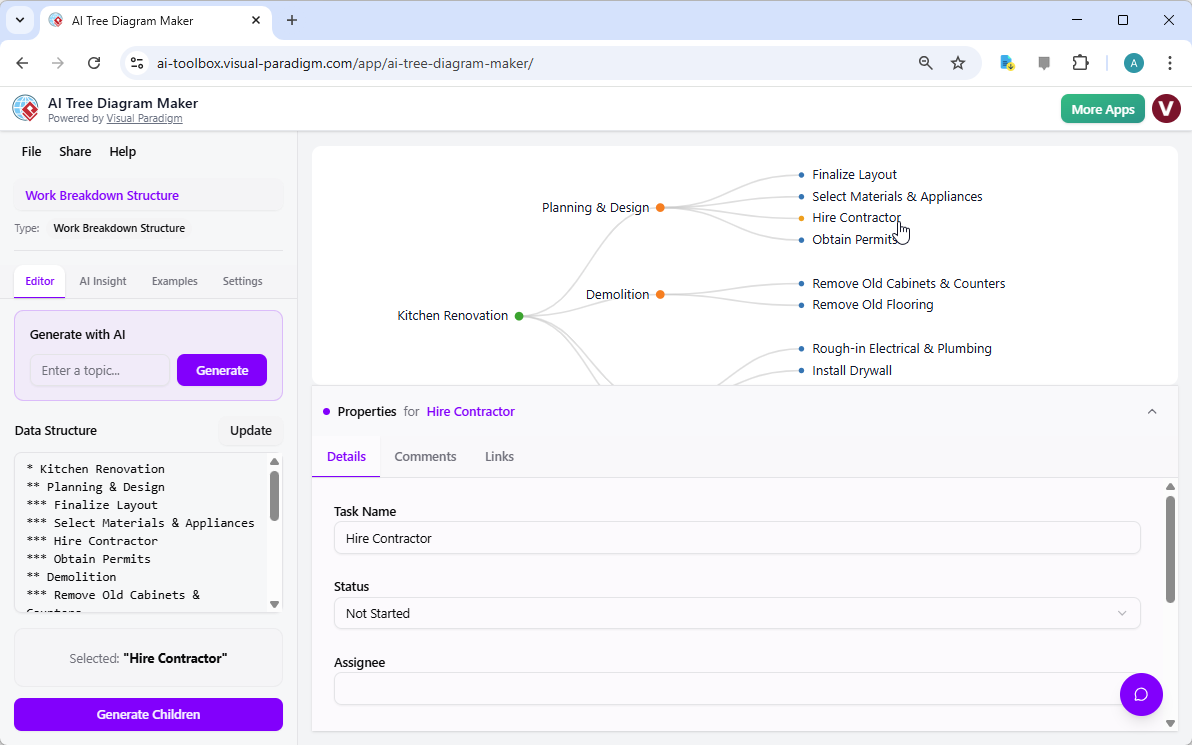Click the translate icon in the address bar
This screenshot has height=745, width=1192.
1005,62
